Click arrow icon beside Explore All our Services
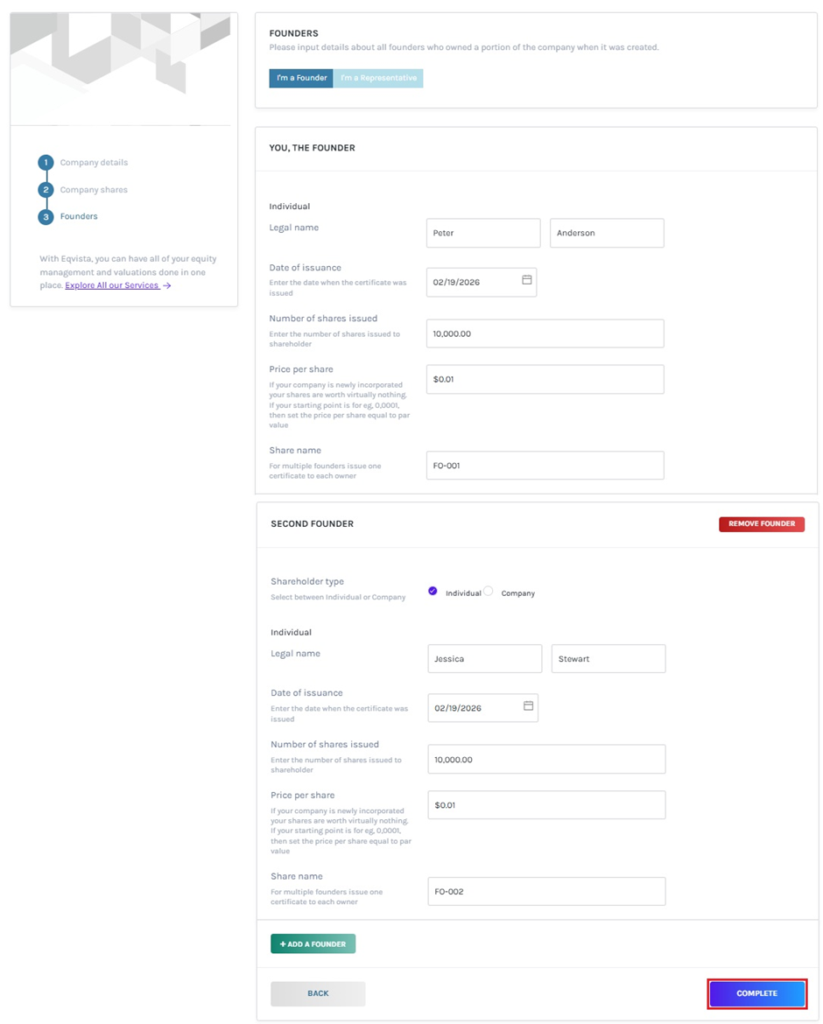The height and width of the screenshot is (1024, 823). click(167, 286)
